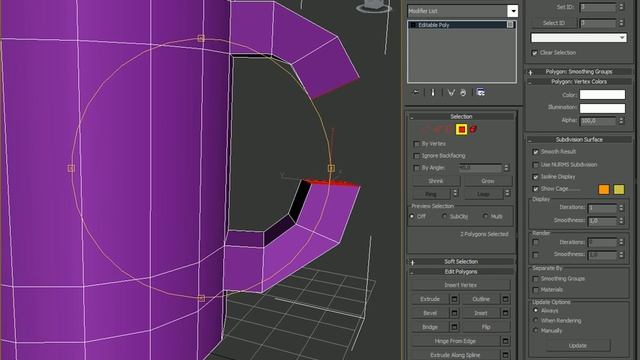Open Extrude settings box icon
Screen dimensions: 640x360
(x=454, y=299)
